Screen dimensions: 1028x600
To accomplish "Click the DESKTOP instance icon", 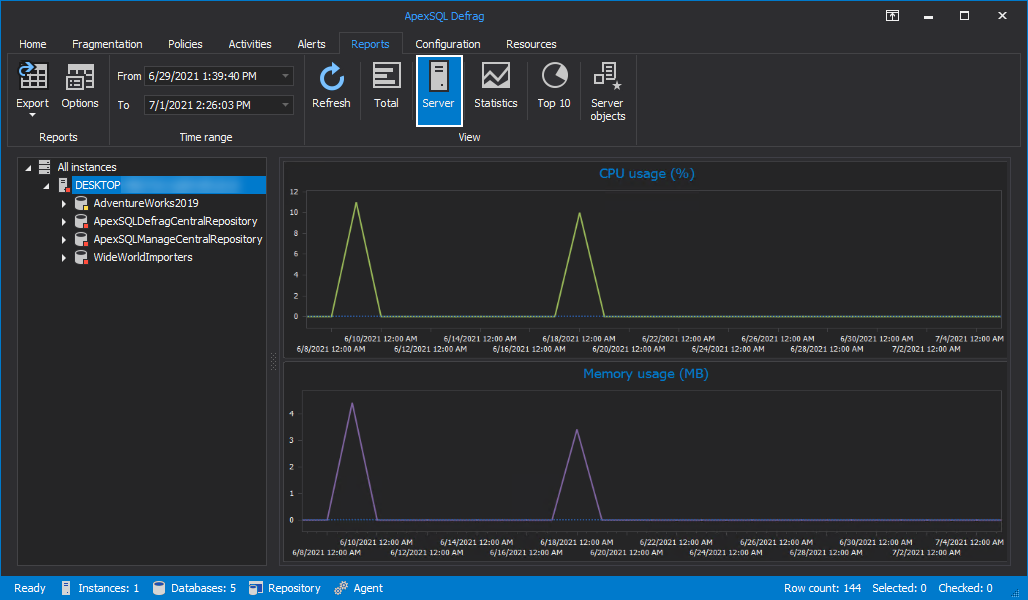I will pyautogui.click(x=64, y=185).
